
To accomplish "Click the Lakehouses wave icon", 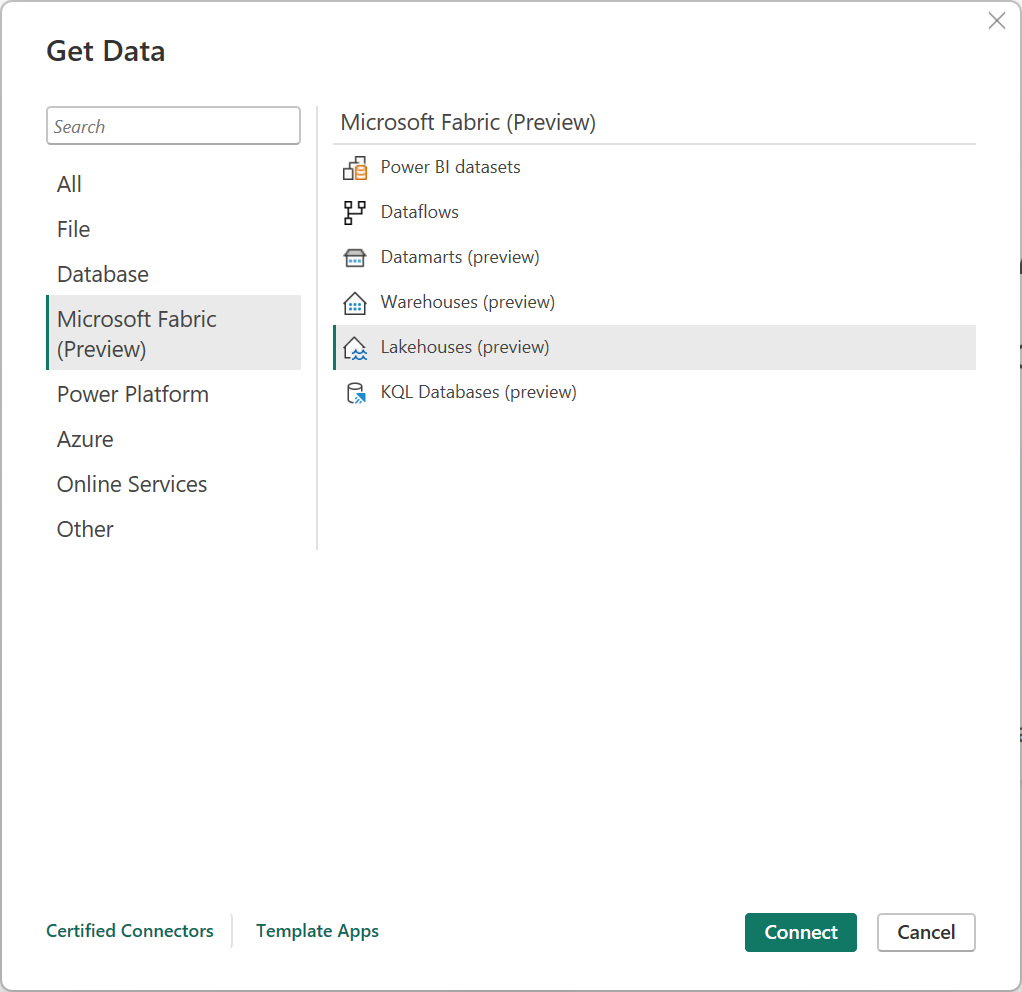I will (x=355, y=348).
